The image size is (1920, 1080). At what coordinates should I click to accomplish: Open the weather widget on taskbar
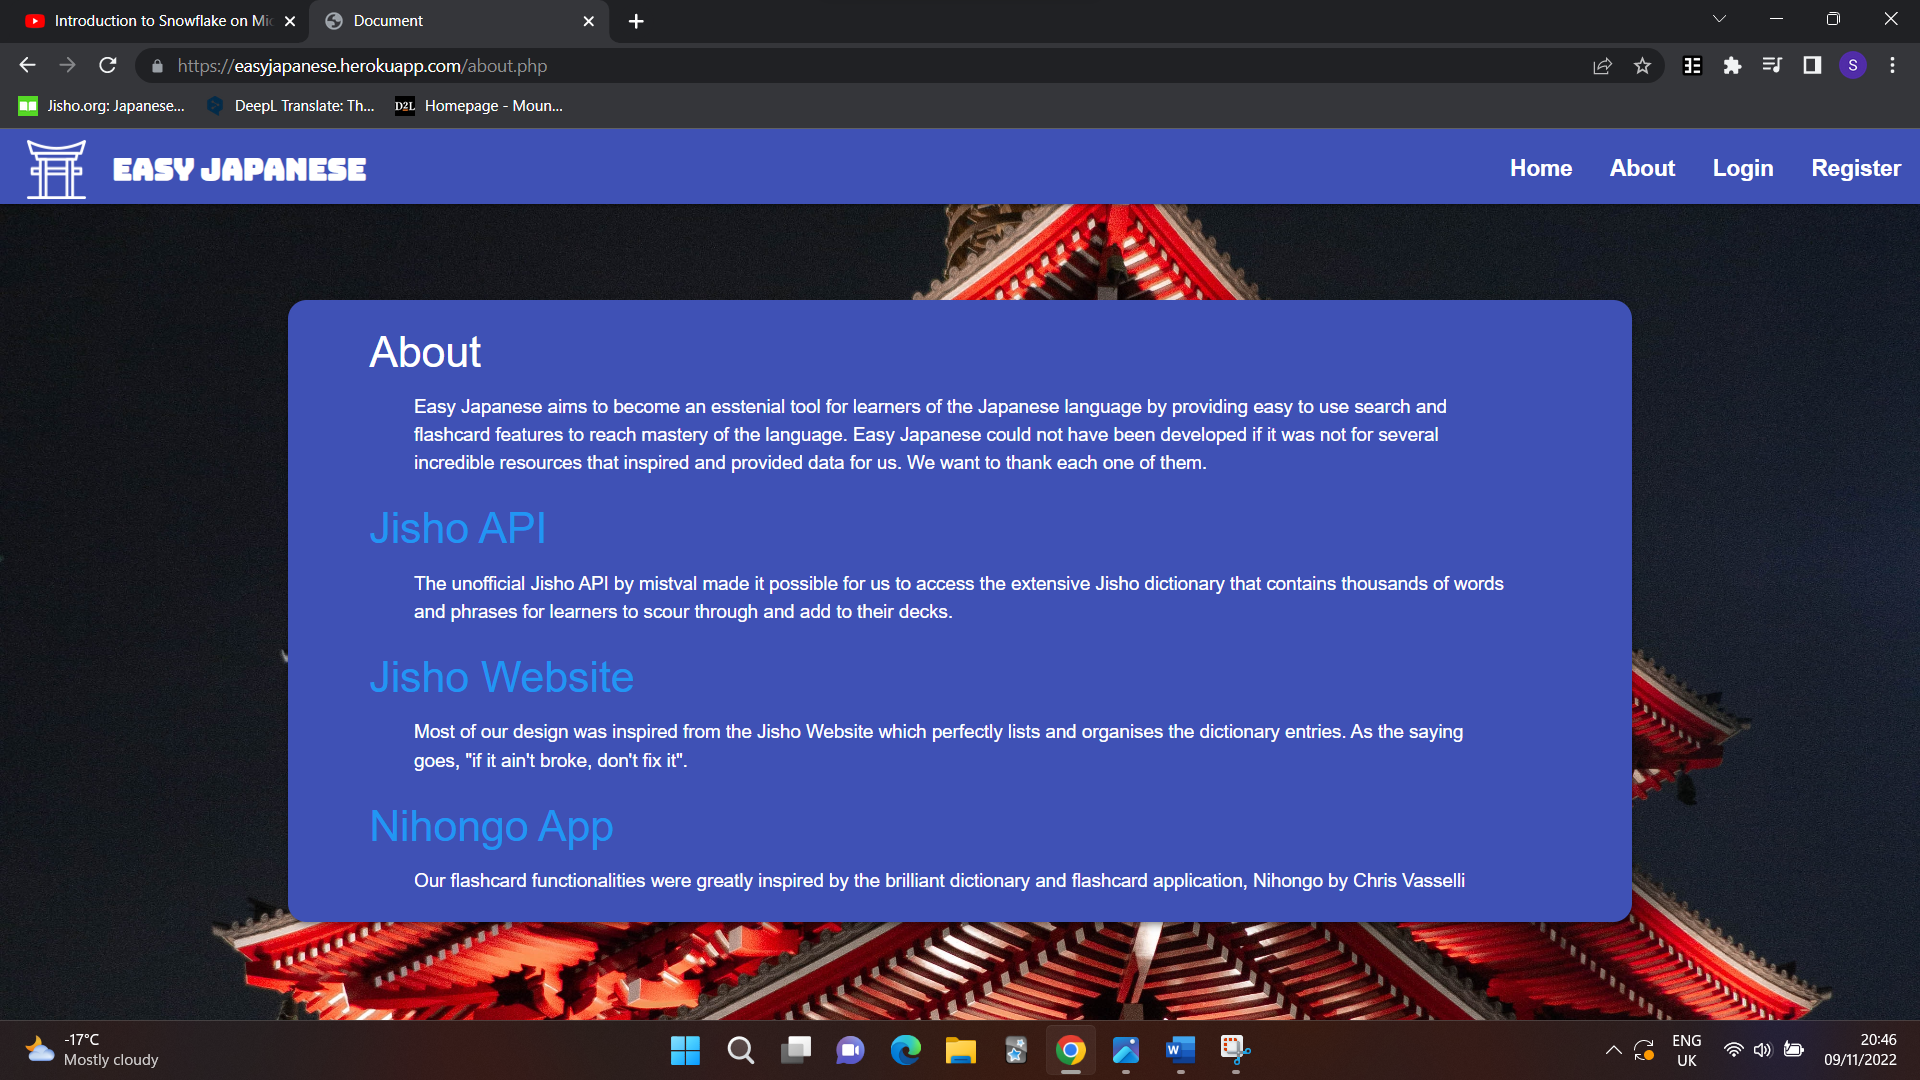coord(92,1050)
